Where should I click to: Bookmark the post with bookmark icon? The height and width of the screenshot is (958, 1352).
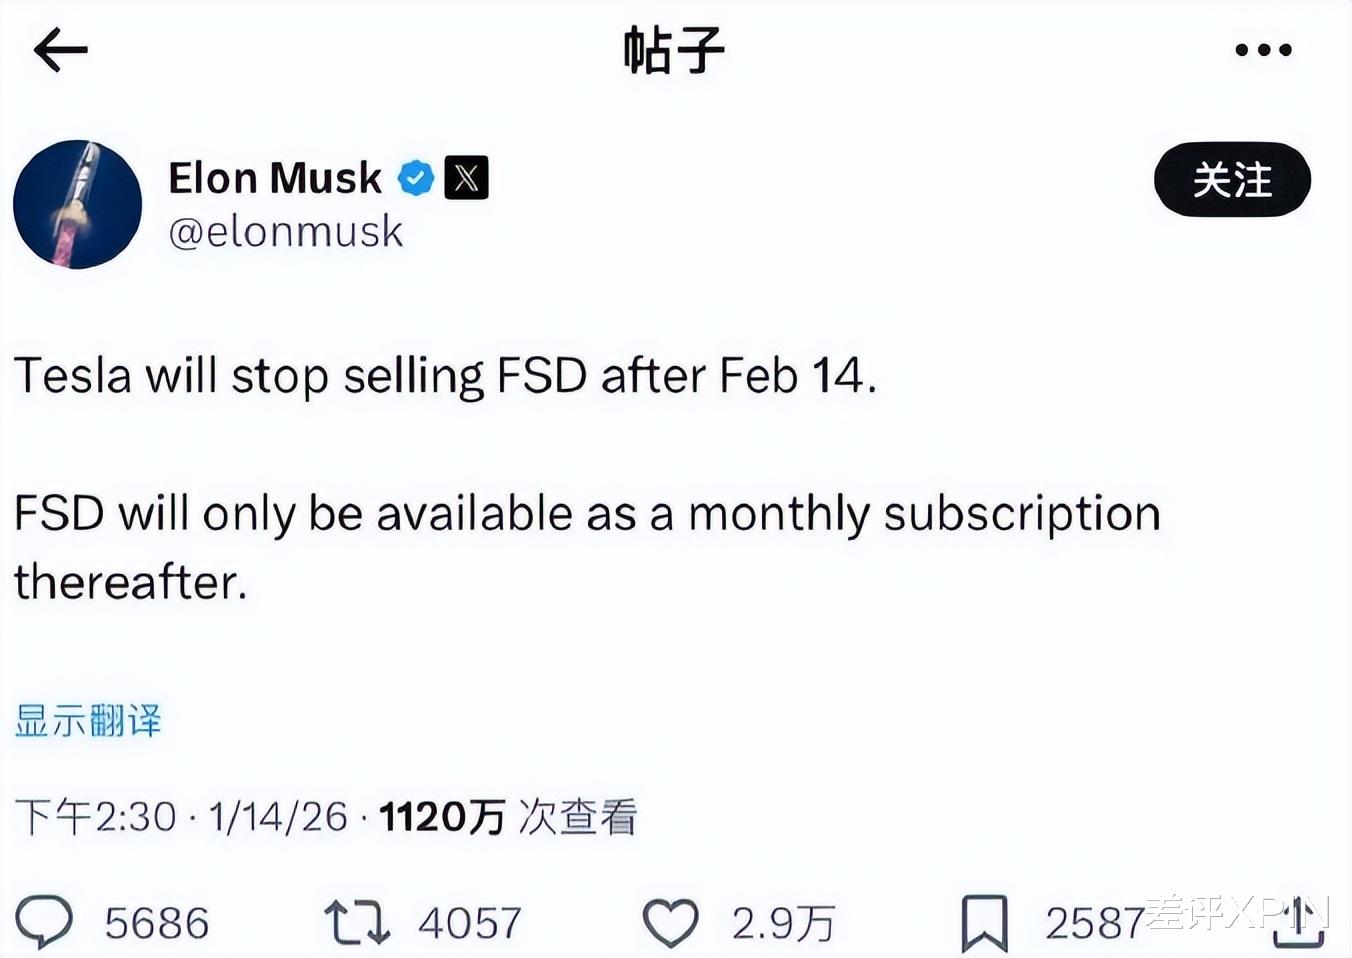[984, 922]
